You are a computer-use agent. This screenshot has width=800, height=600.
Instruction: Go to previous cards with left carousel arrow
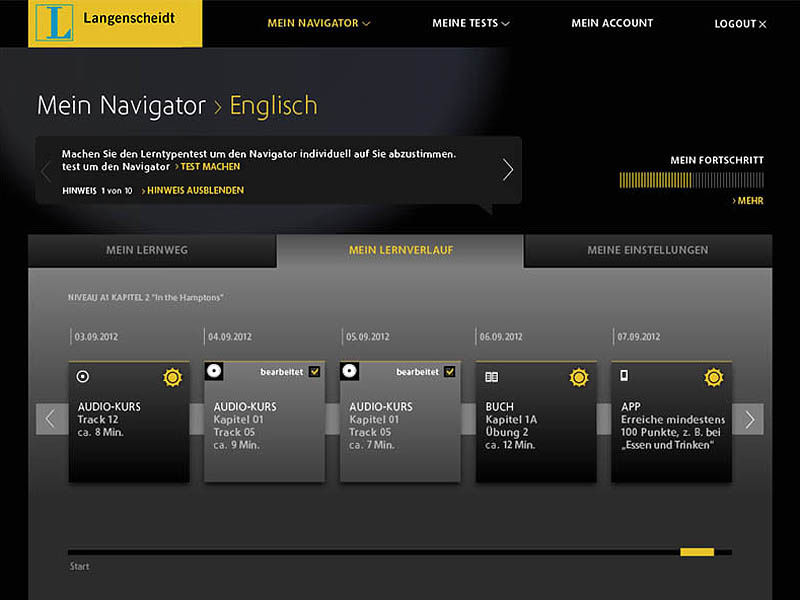(52, 419)
